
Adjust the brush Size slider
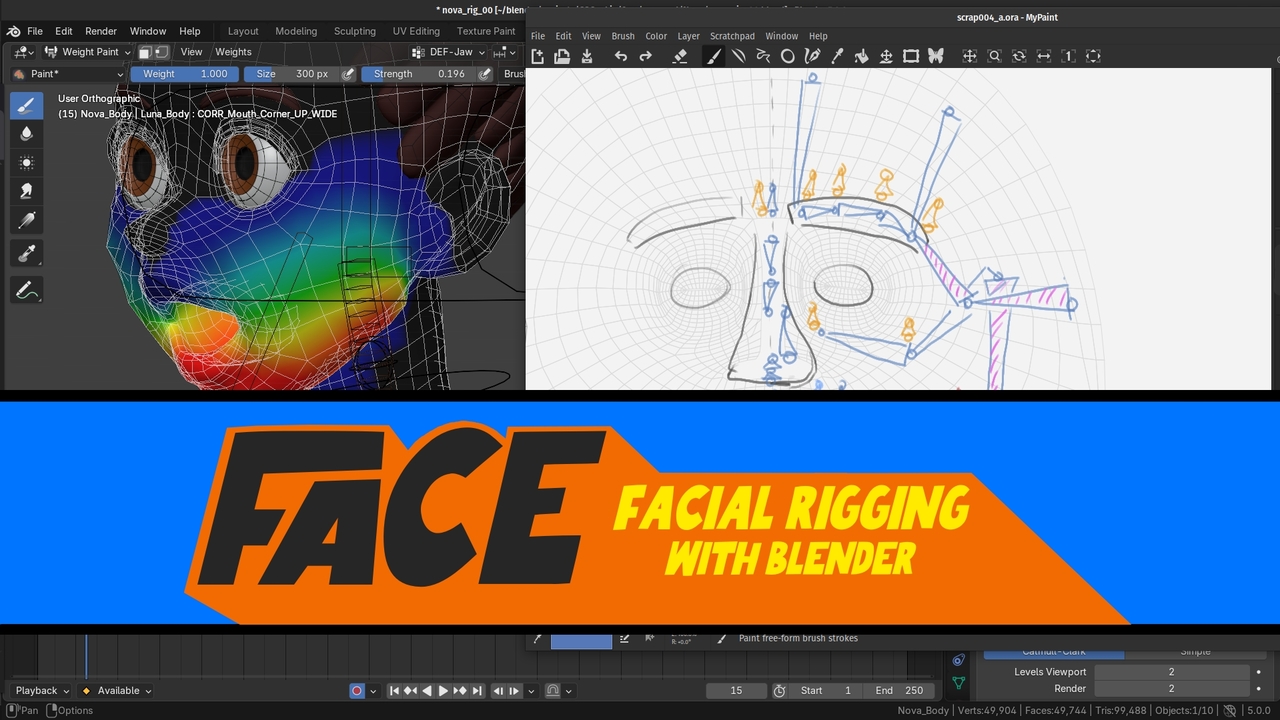coord(291,74)
